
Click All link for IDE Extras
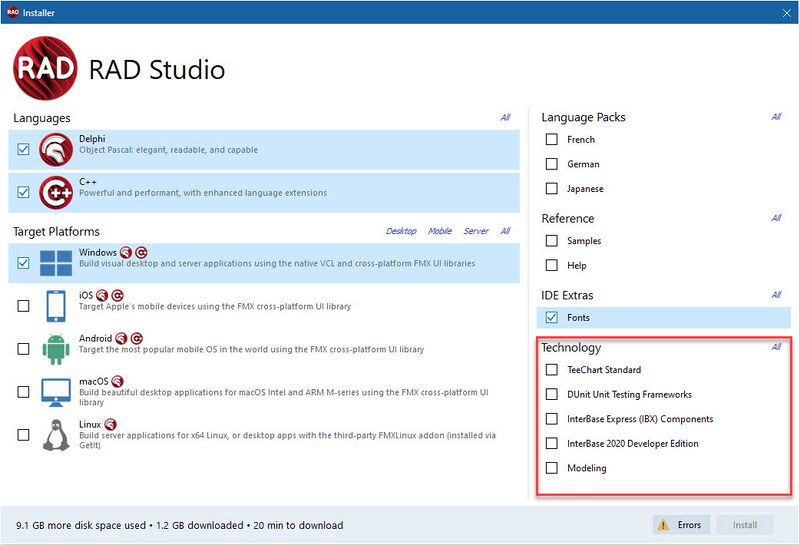776,295
